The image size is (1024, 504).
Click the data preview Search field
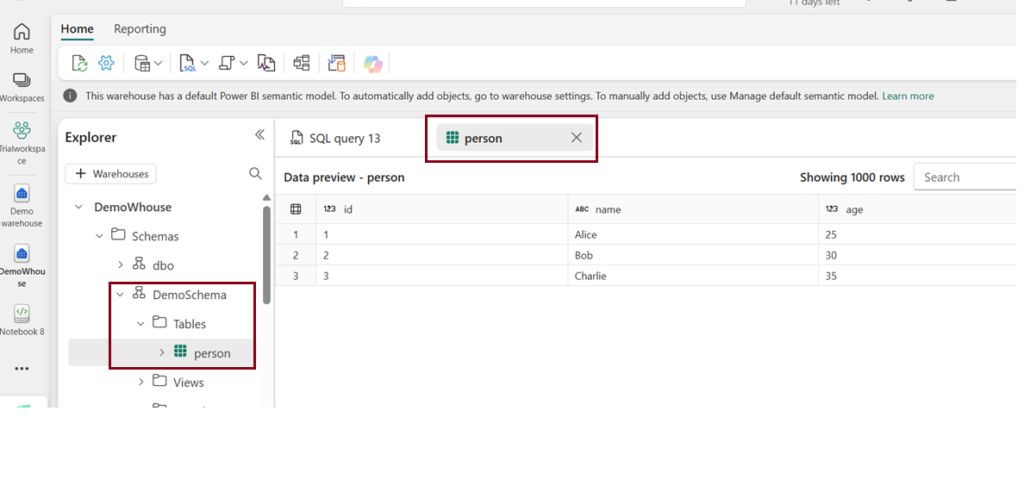click(x=967, y=177)
